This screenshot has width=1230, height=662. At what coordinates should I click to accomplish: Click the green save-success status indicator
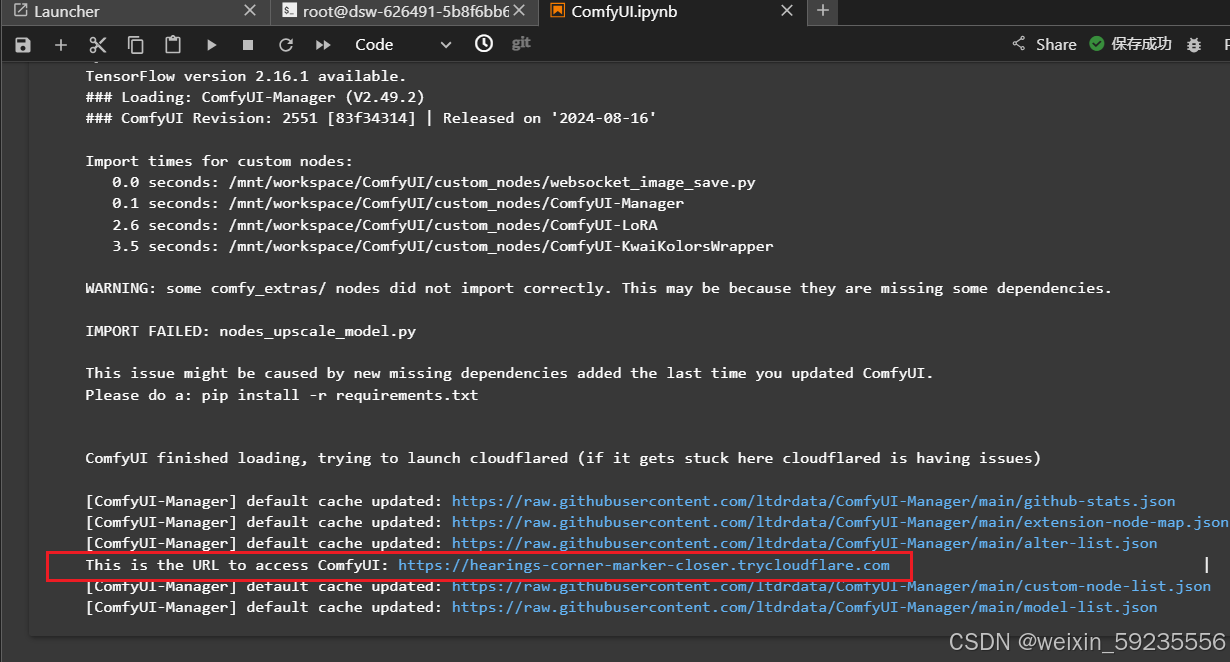[x=1130, y=44]
